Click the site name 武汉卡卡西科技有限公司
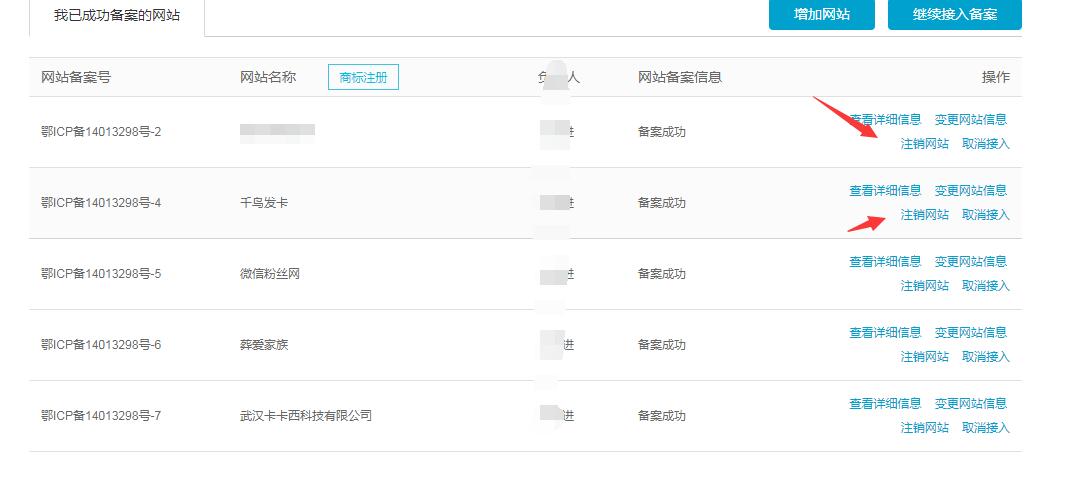 (306, 417)
